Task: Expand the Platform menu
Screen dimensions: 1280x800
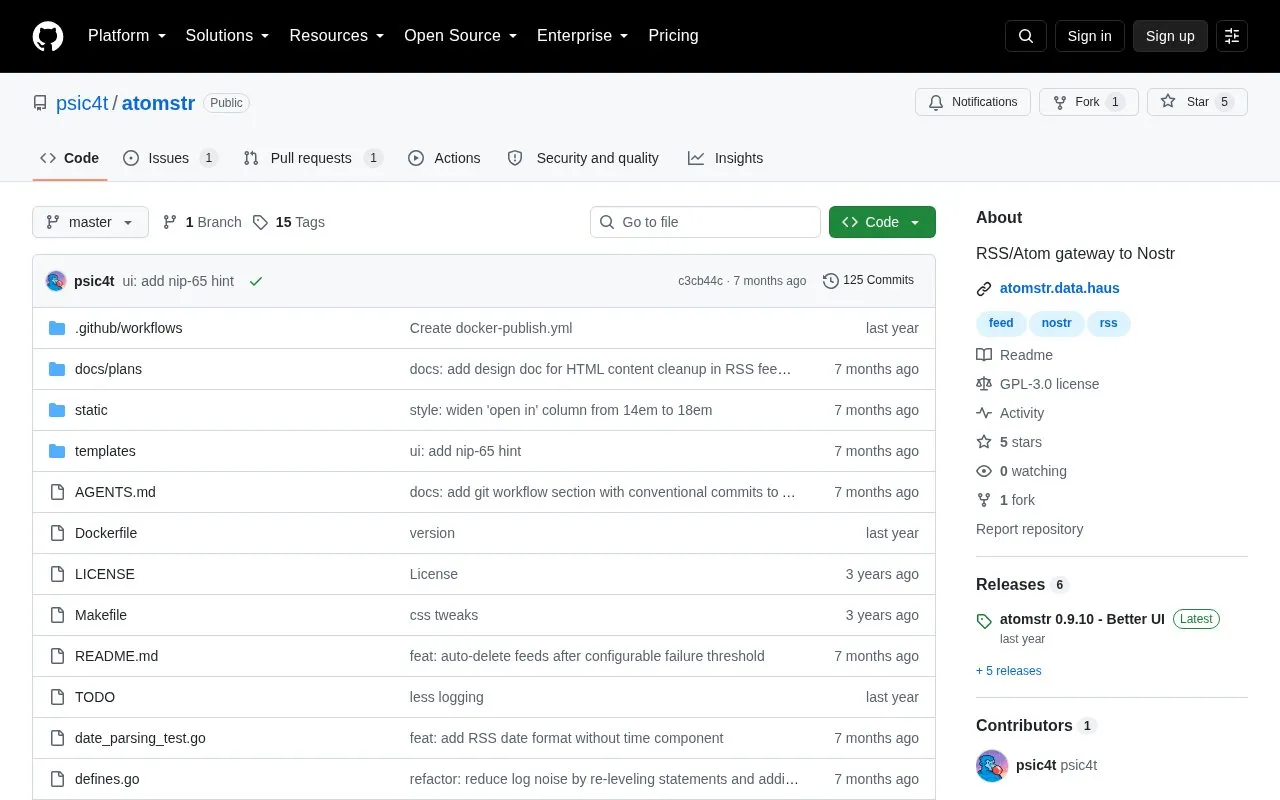Action: coord(127,36)
